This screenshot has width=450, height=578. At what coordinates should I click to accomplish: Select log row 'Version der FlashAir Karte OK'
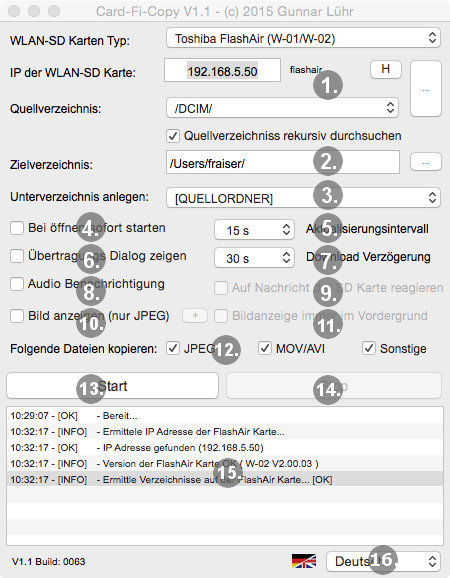(225, 463)
